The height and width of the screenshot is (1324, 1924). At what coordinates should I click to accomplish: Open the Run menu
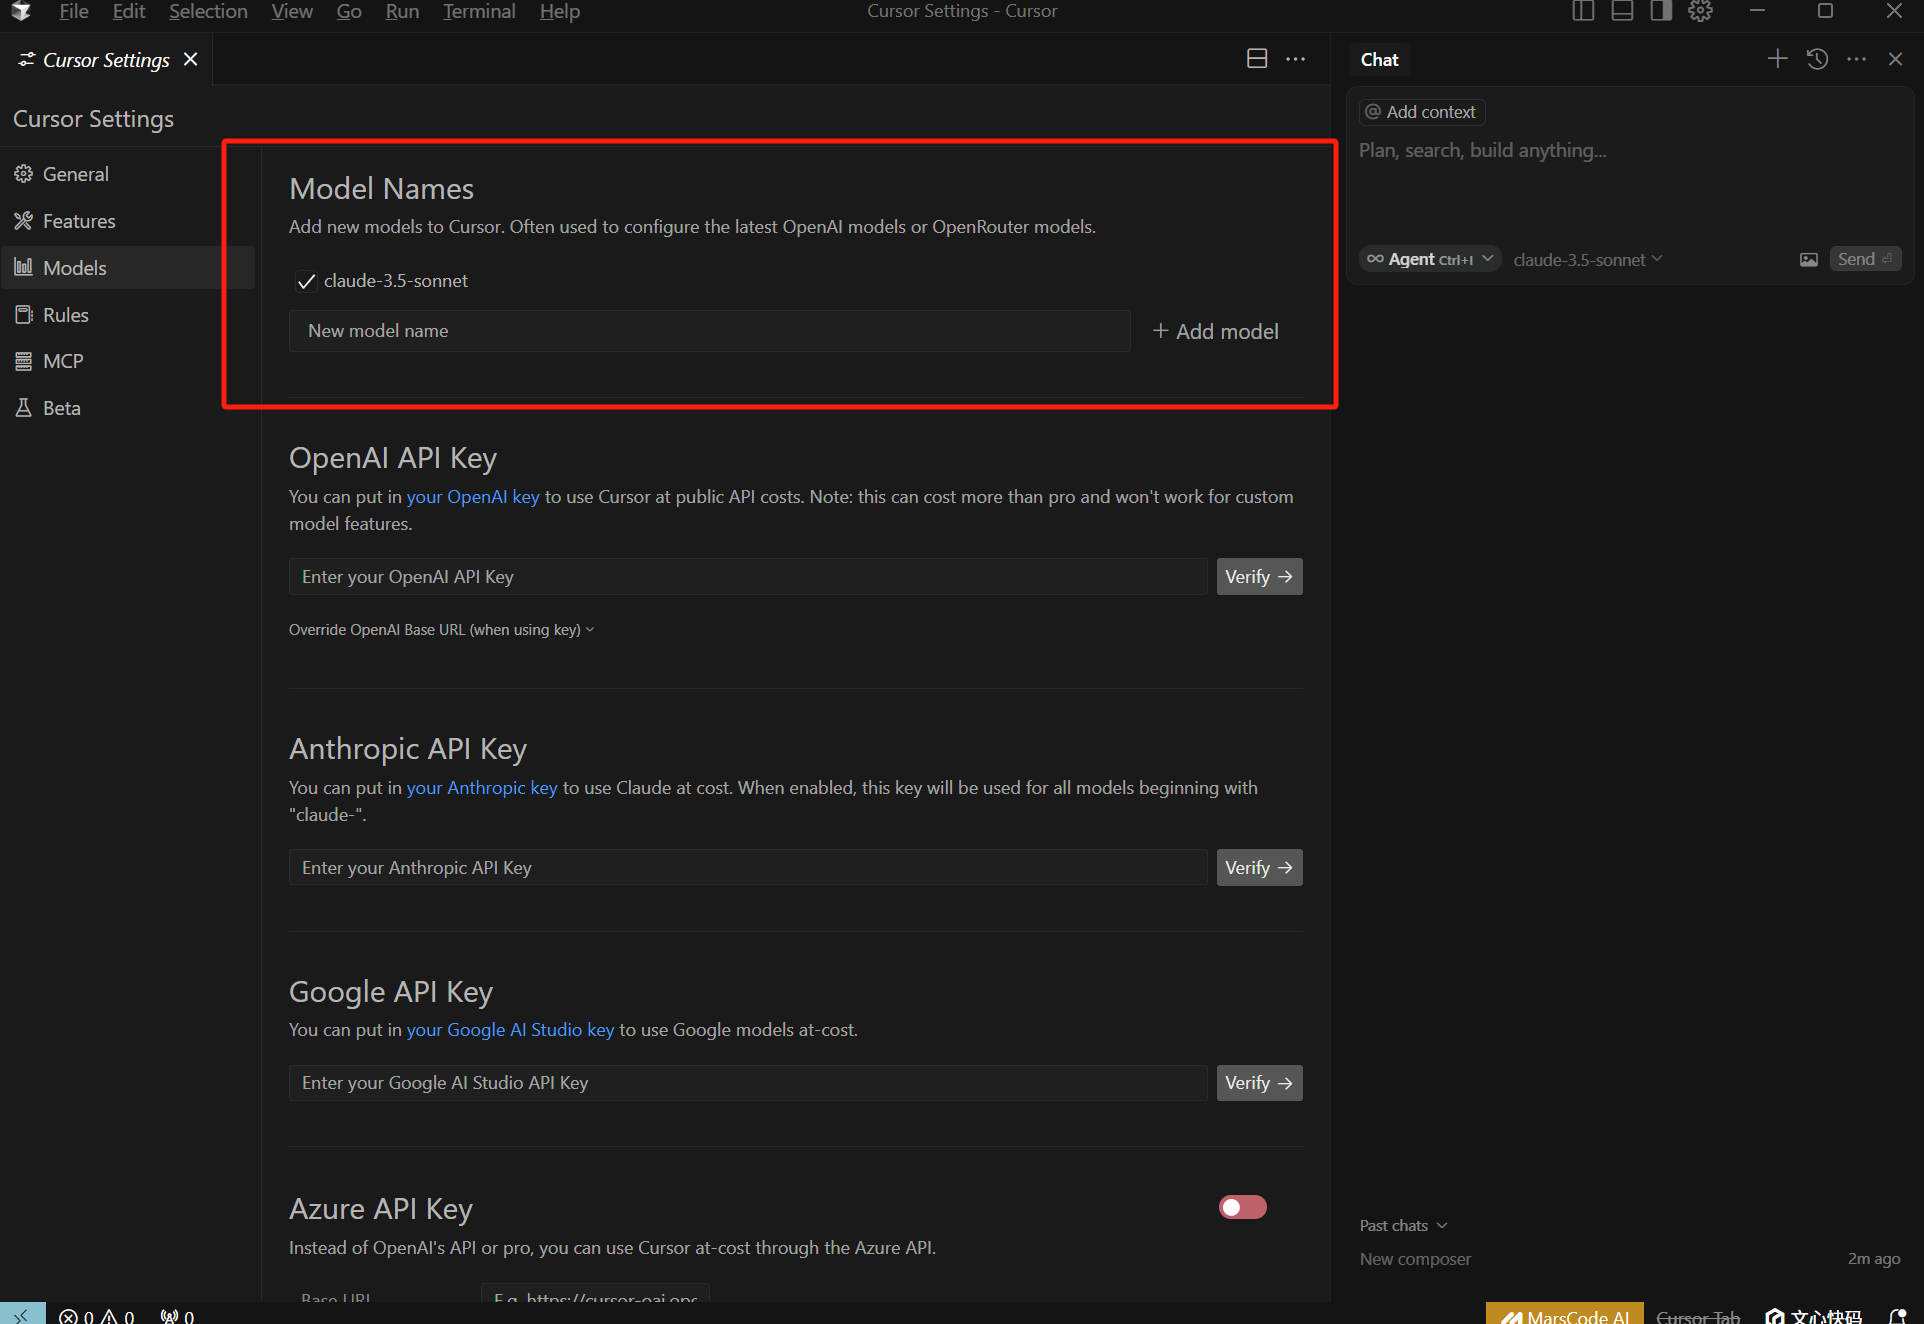click(x=402, y=11)
